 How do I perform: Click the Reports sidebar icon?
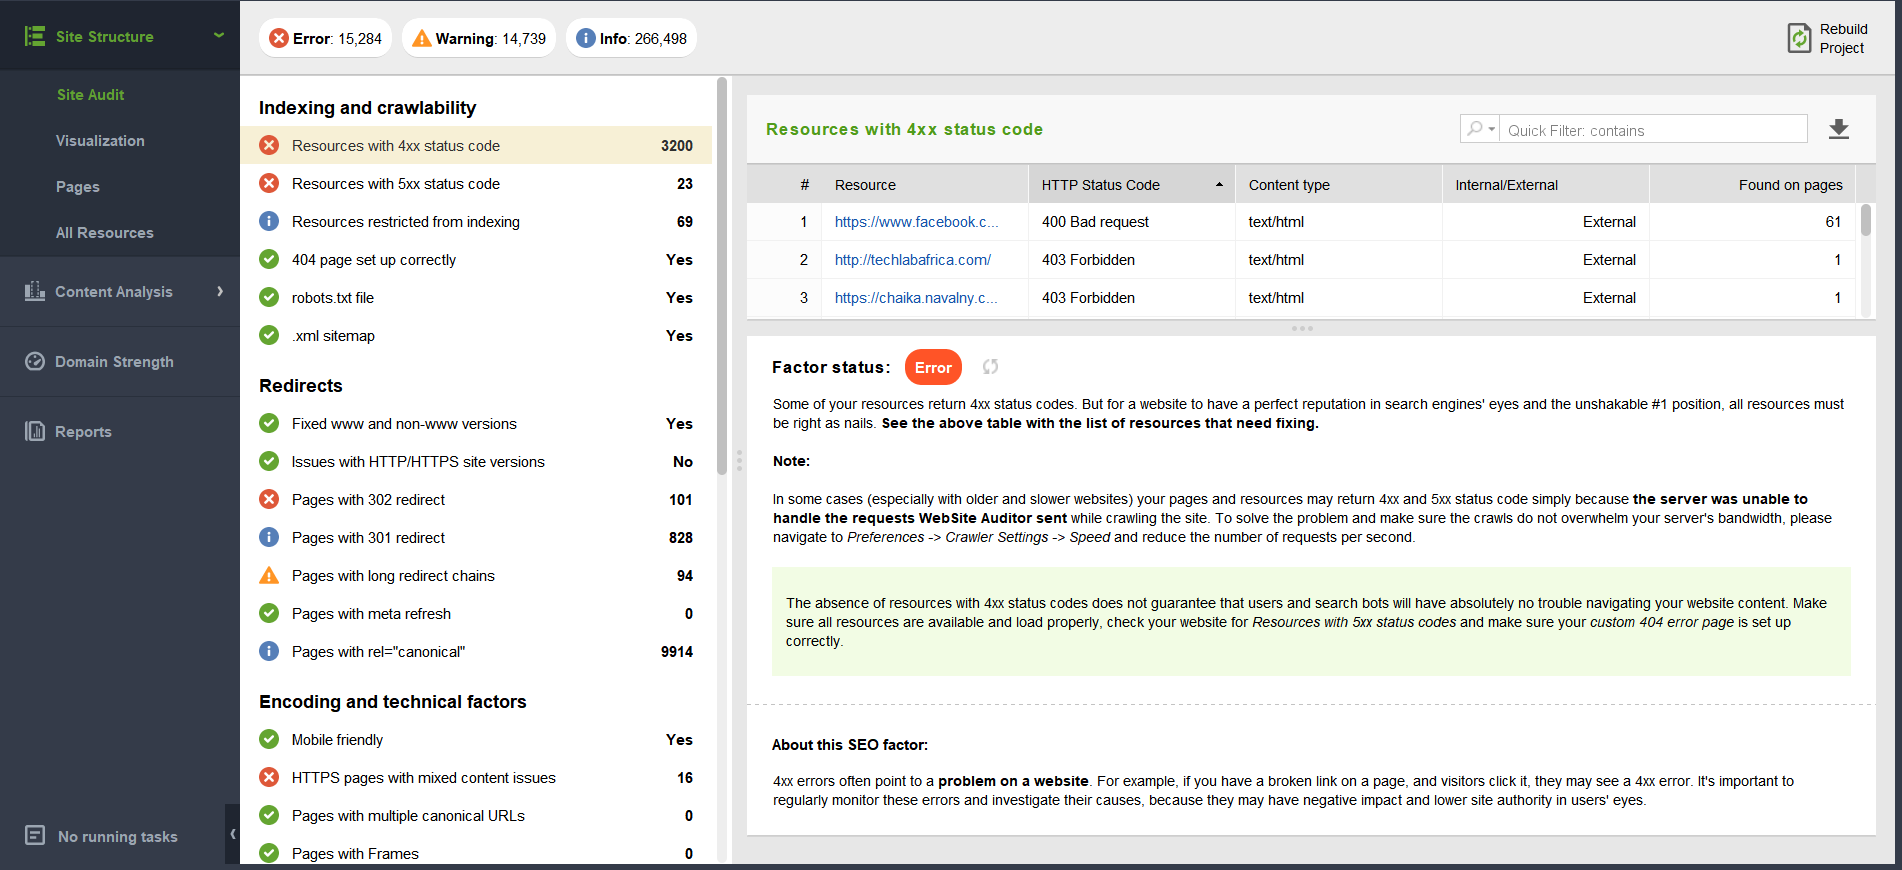coord(35,431)
